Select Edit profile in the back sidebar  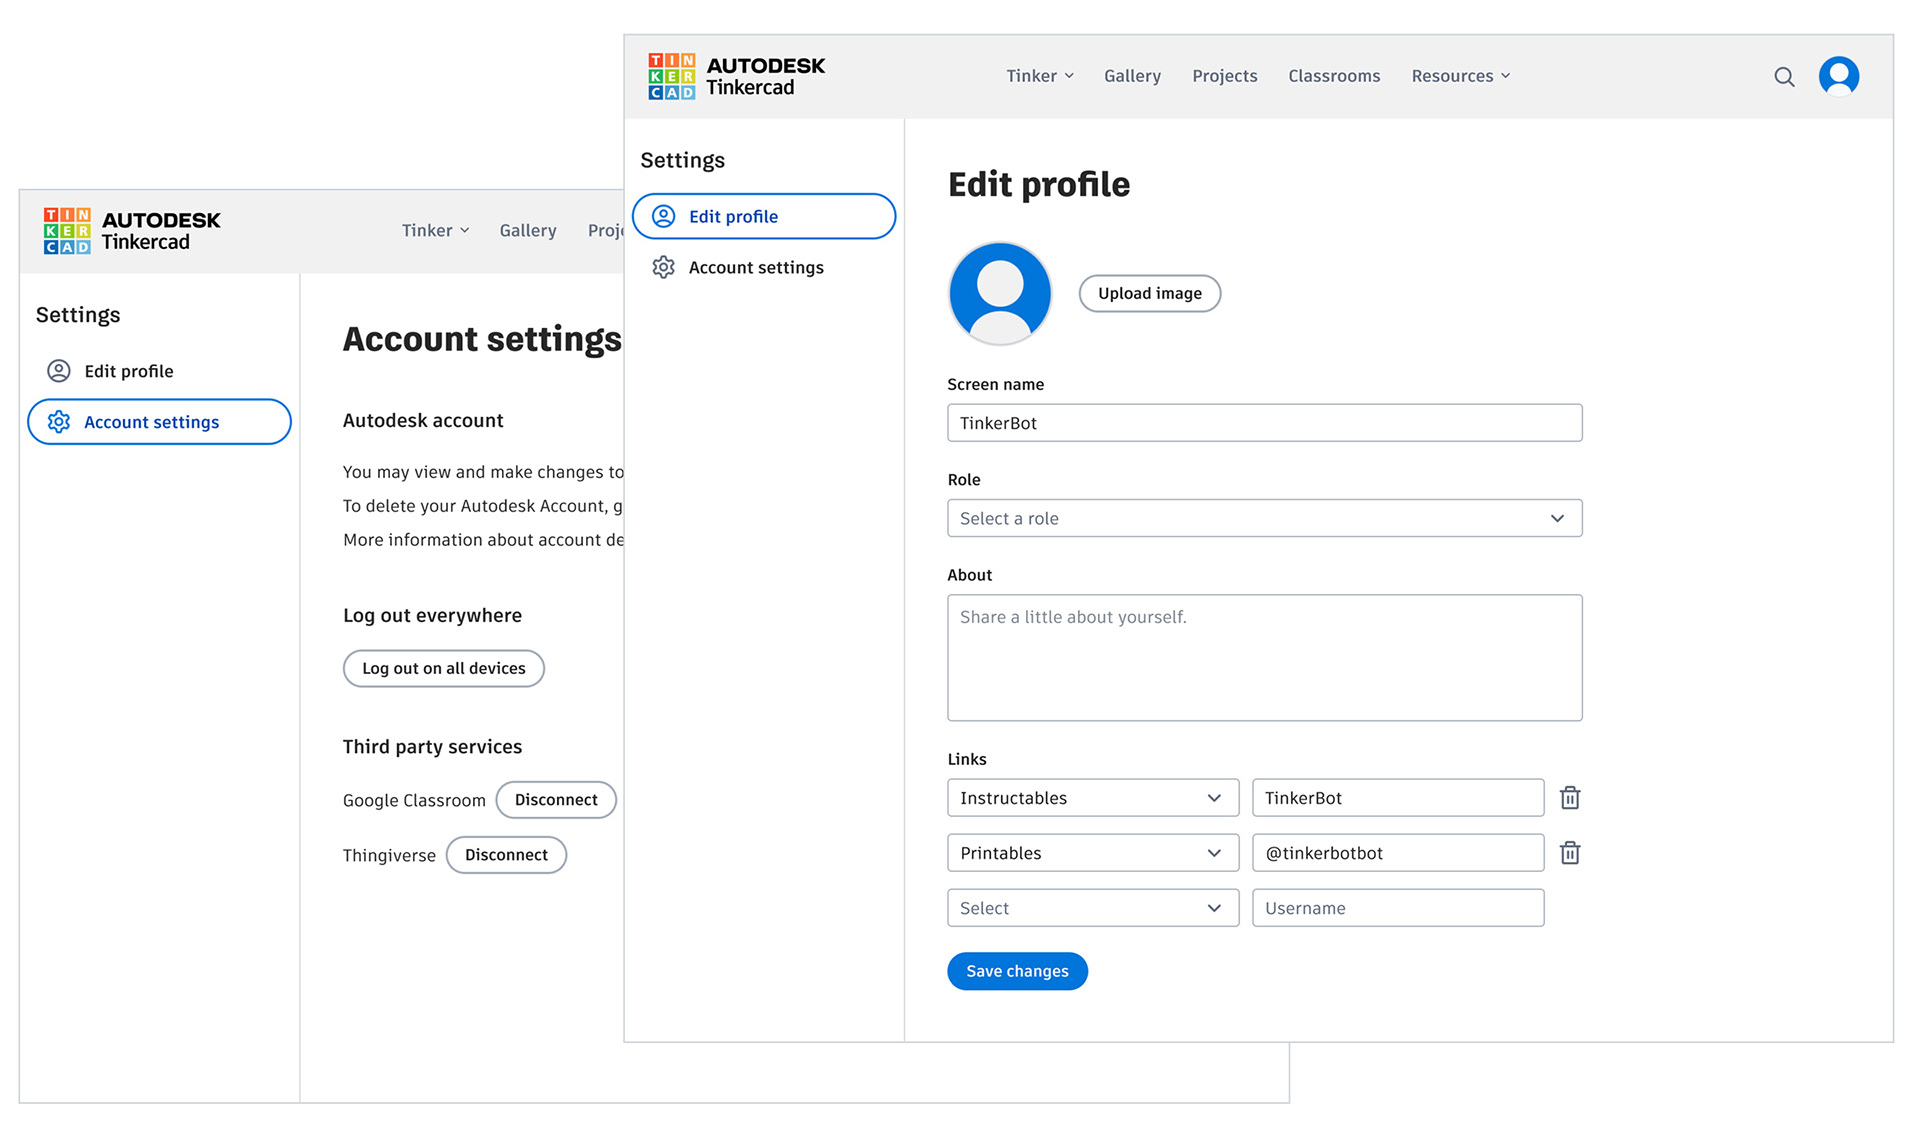pyautogui.click(x=128, y=371)
